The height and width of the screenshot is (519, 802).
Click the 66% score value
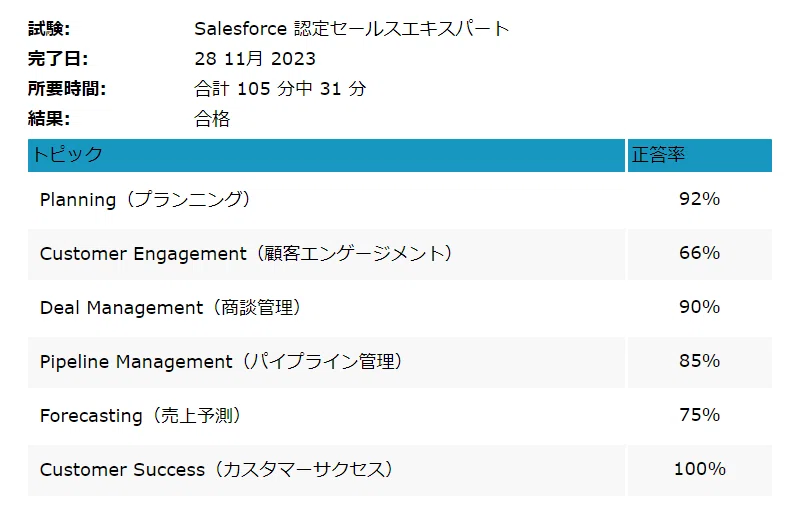pos(699,253)
